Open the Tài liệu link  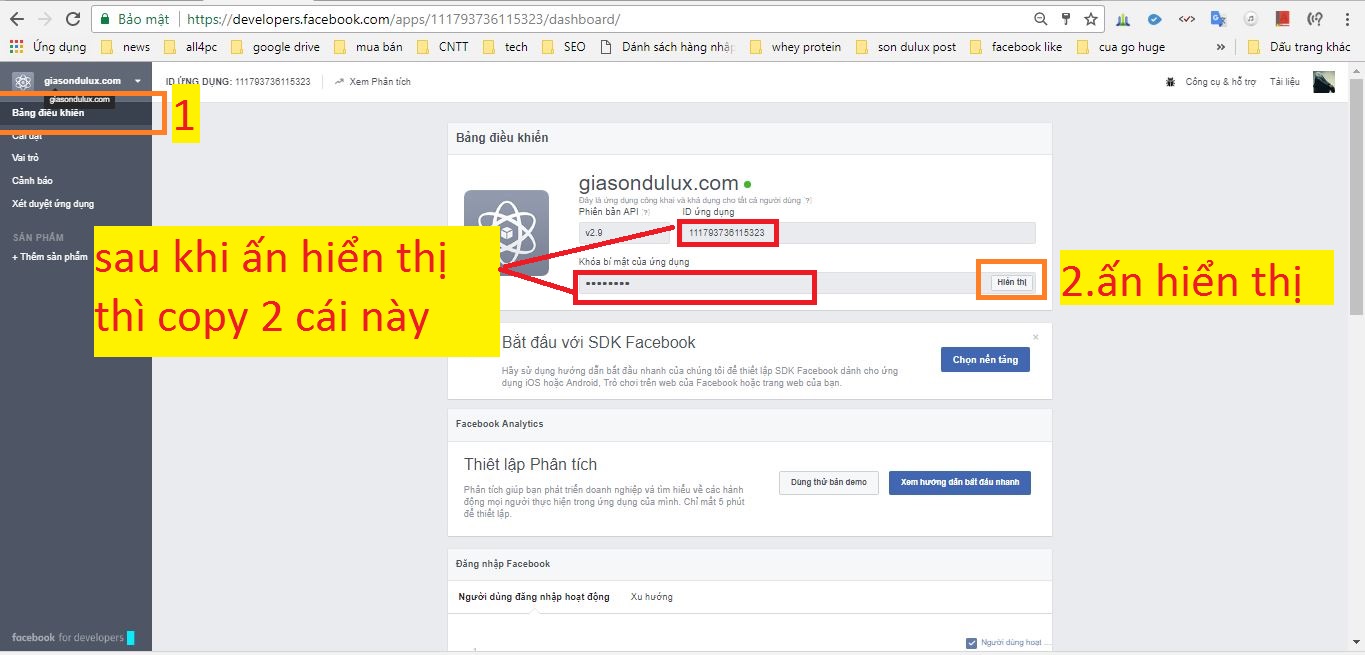pyautogui.click(x=1285, y=82)
